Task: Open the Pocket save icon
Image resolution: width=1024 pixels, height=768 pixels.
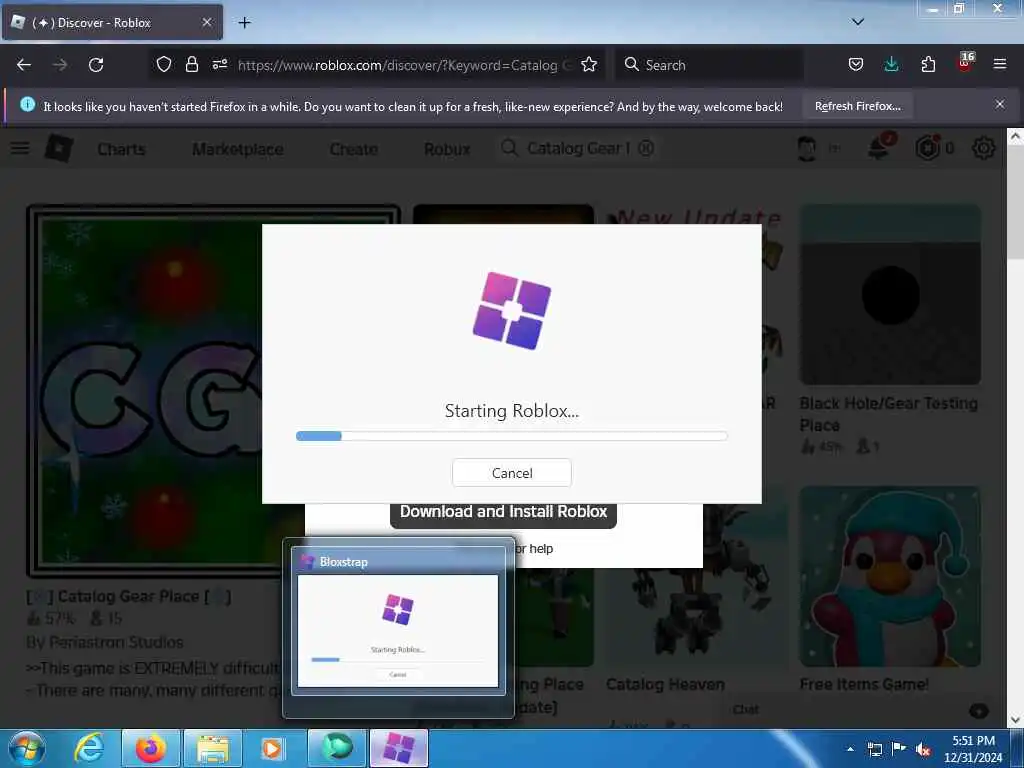Action: pyautogui.click(x=856, y=65)
